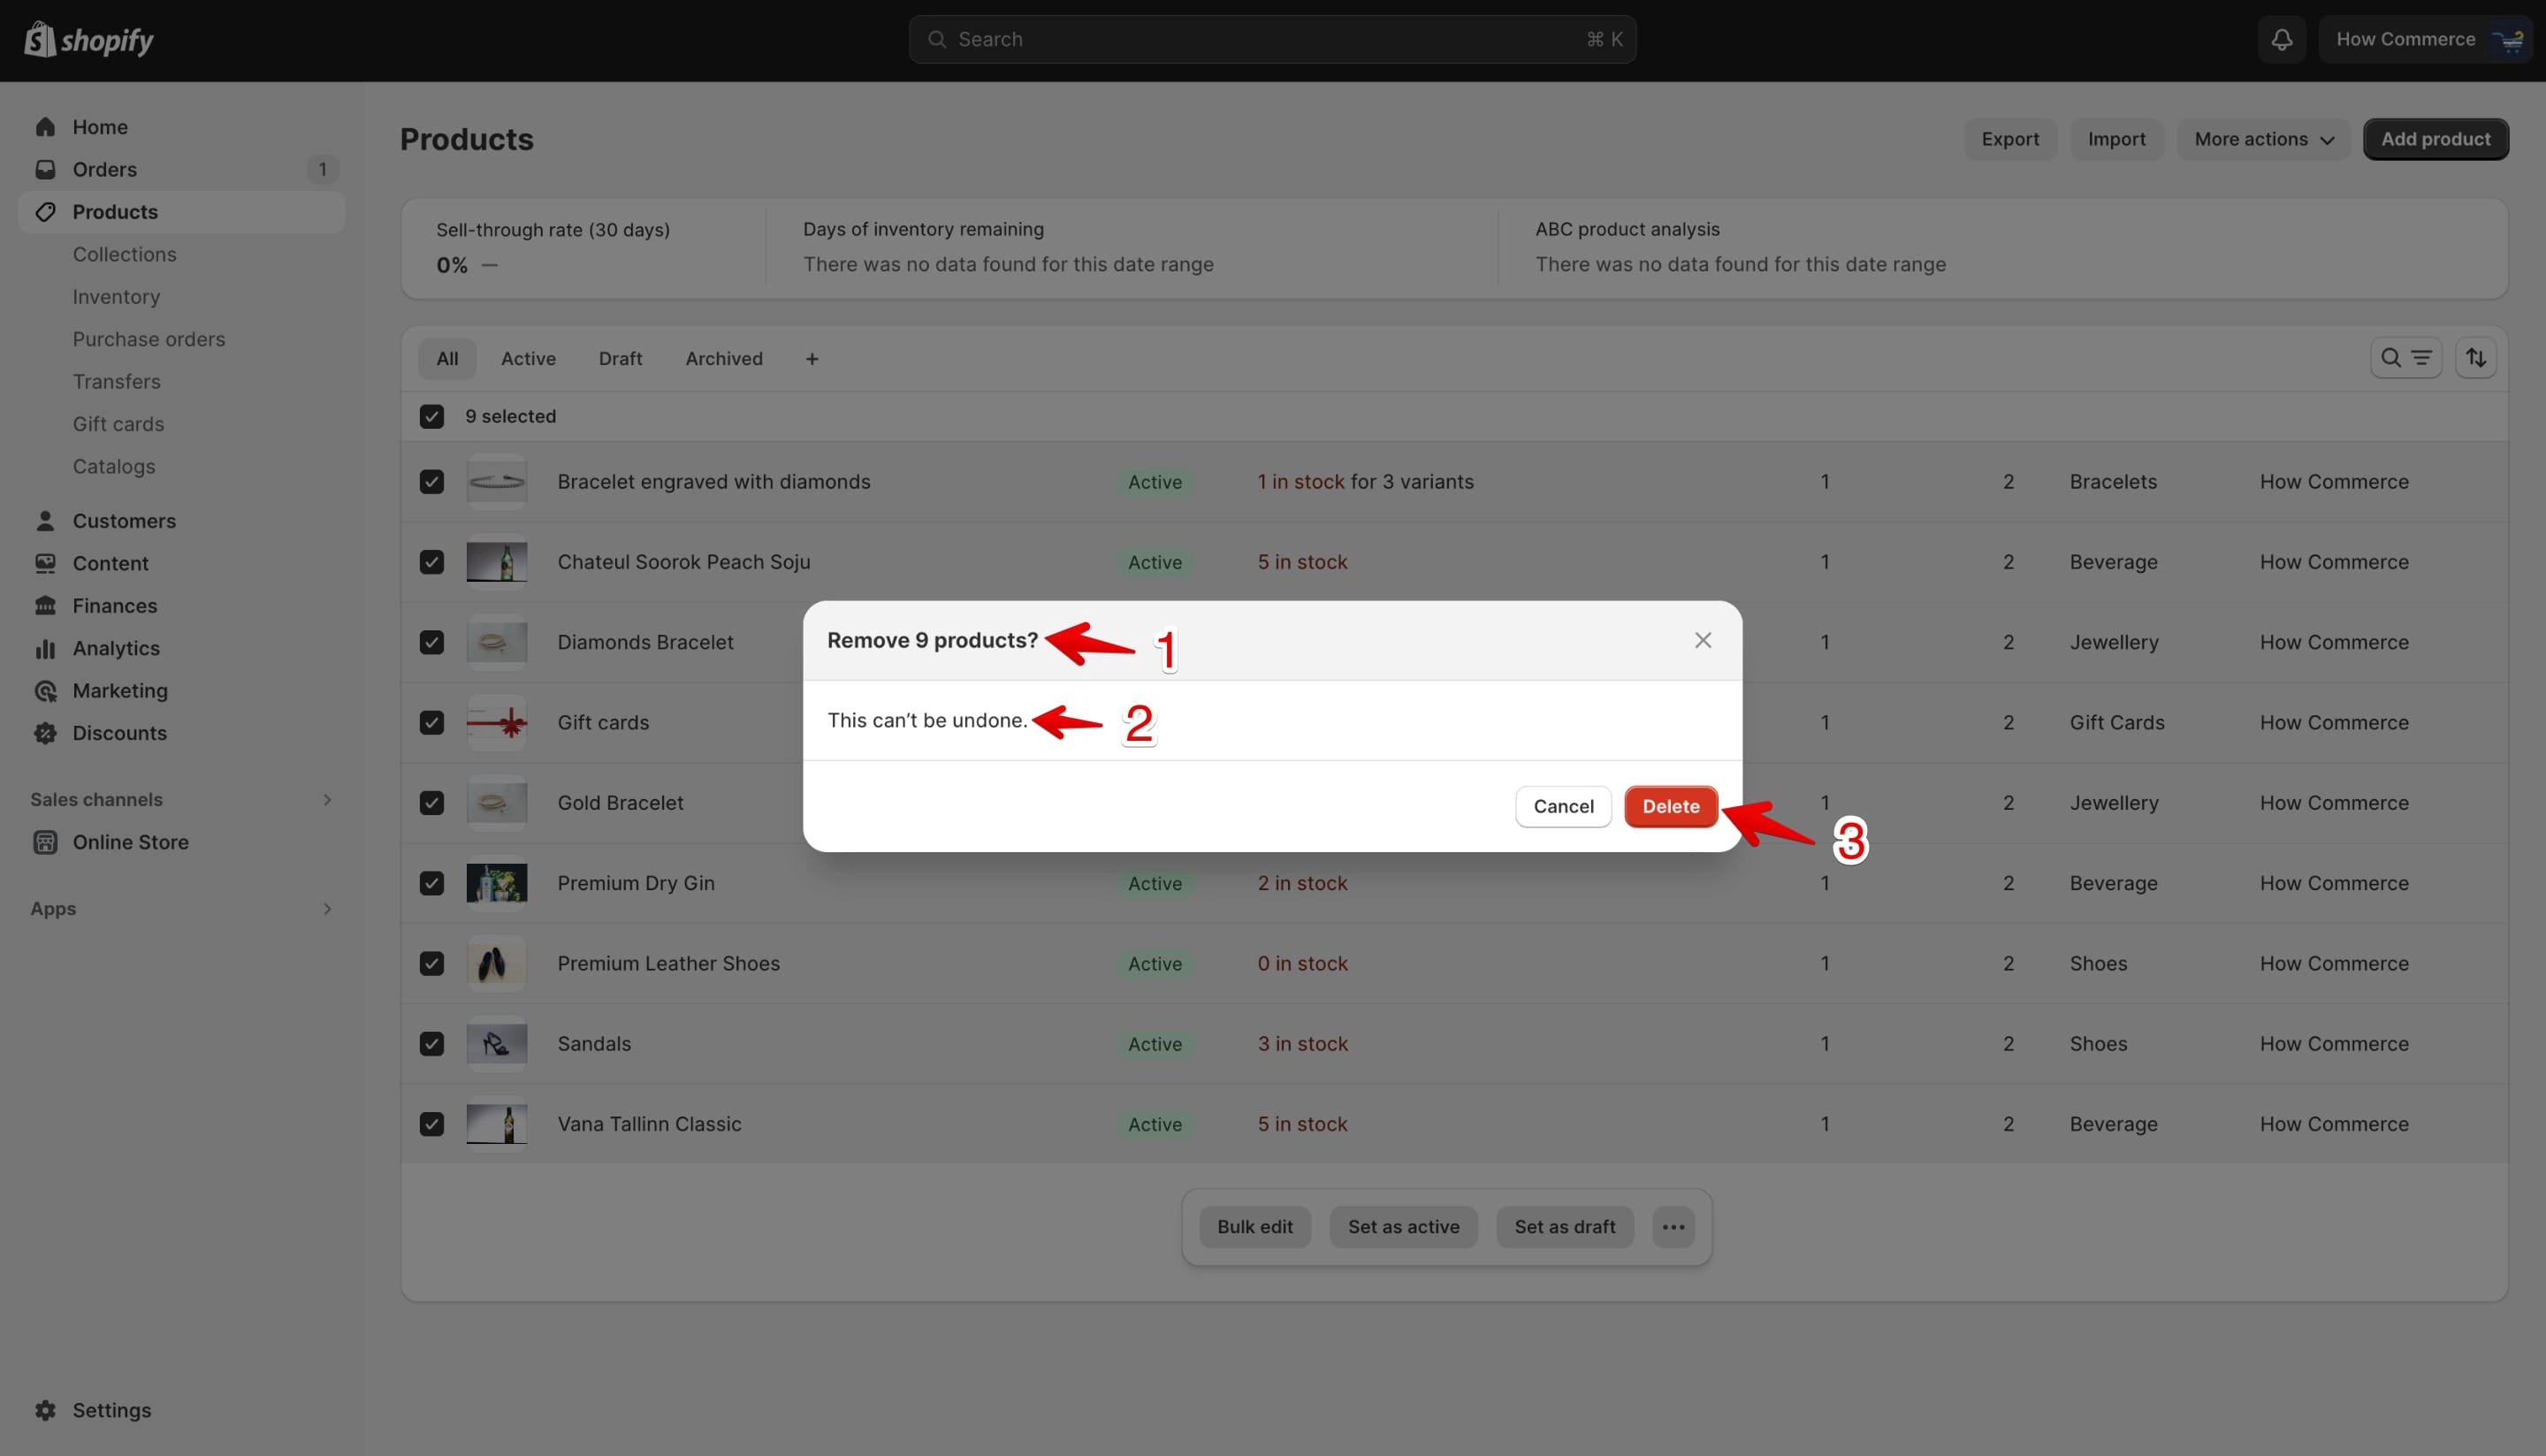Close the Remove 9 products dialog

point(1702,640)
